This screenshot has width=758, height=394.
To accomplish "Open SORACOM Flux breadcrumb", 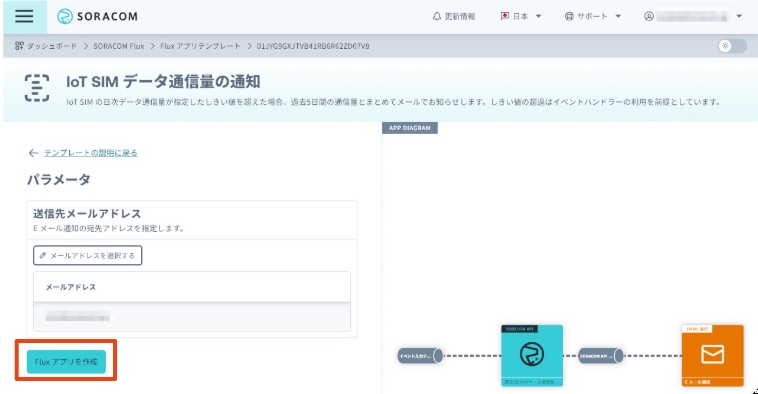I will 118,46.
